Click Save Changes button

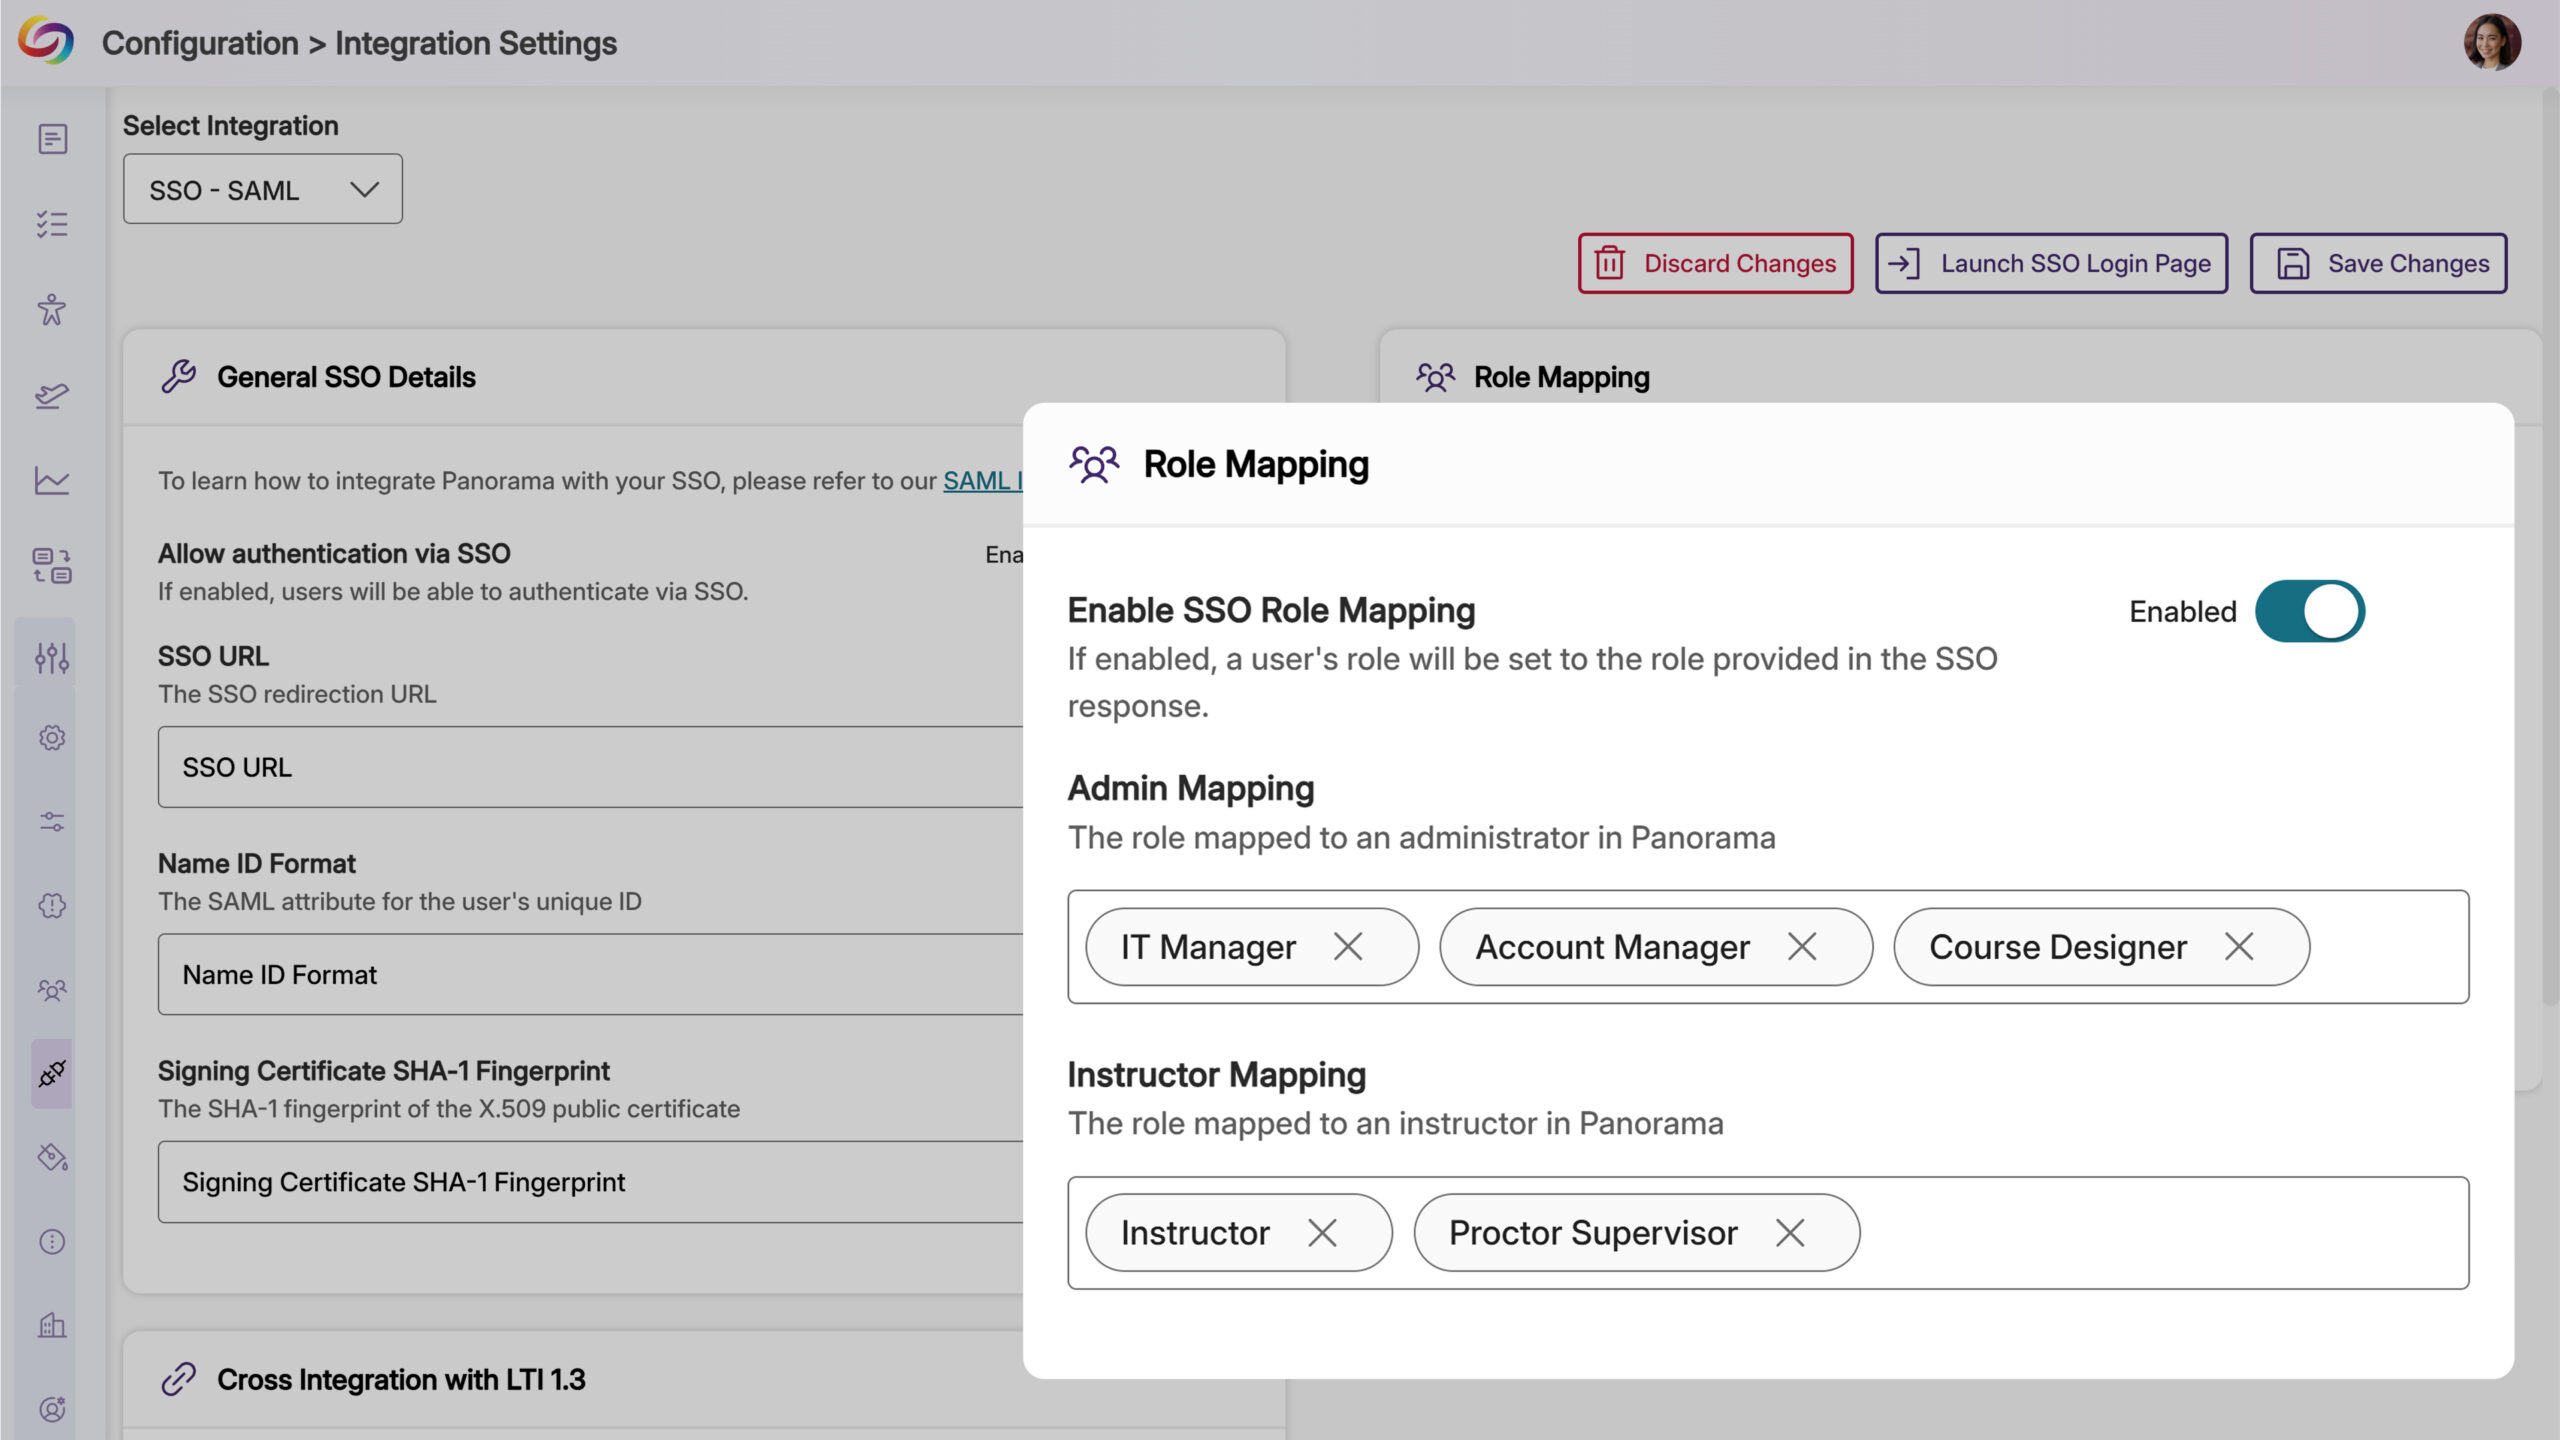point(2378,263)
